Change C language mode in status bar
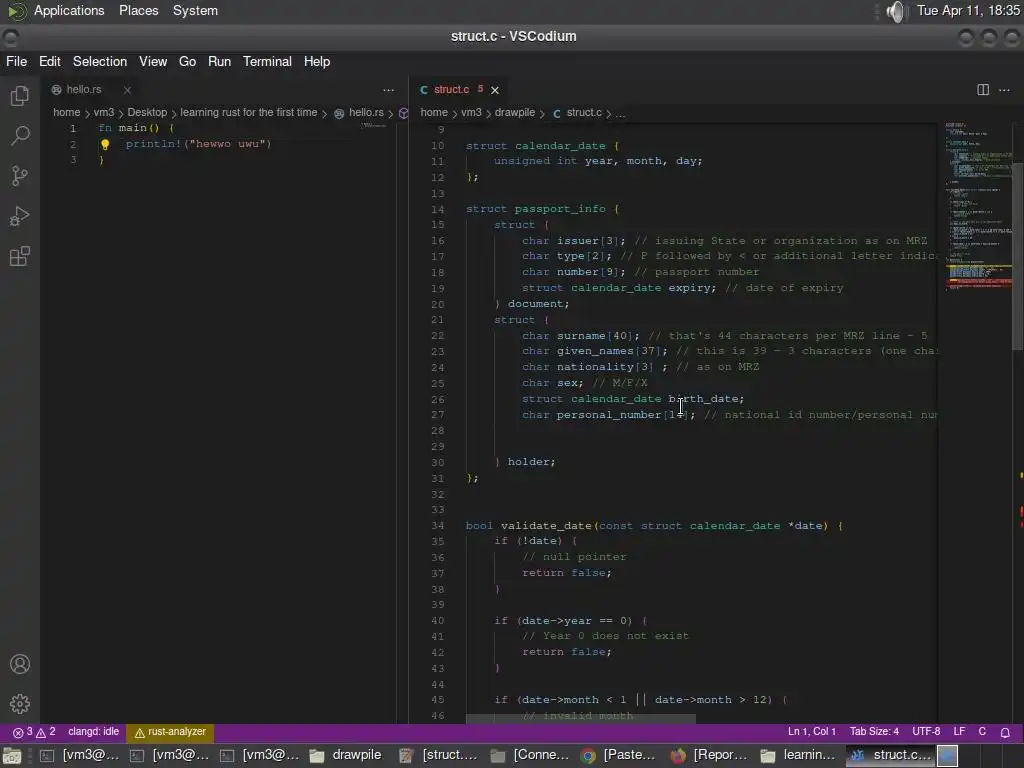Viewport: 1024px width, 768px height. point(982,732)
